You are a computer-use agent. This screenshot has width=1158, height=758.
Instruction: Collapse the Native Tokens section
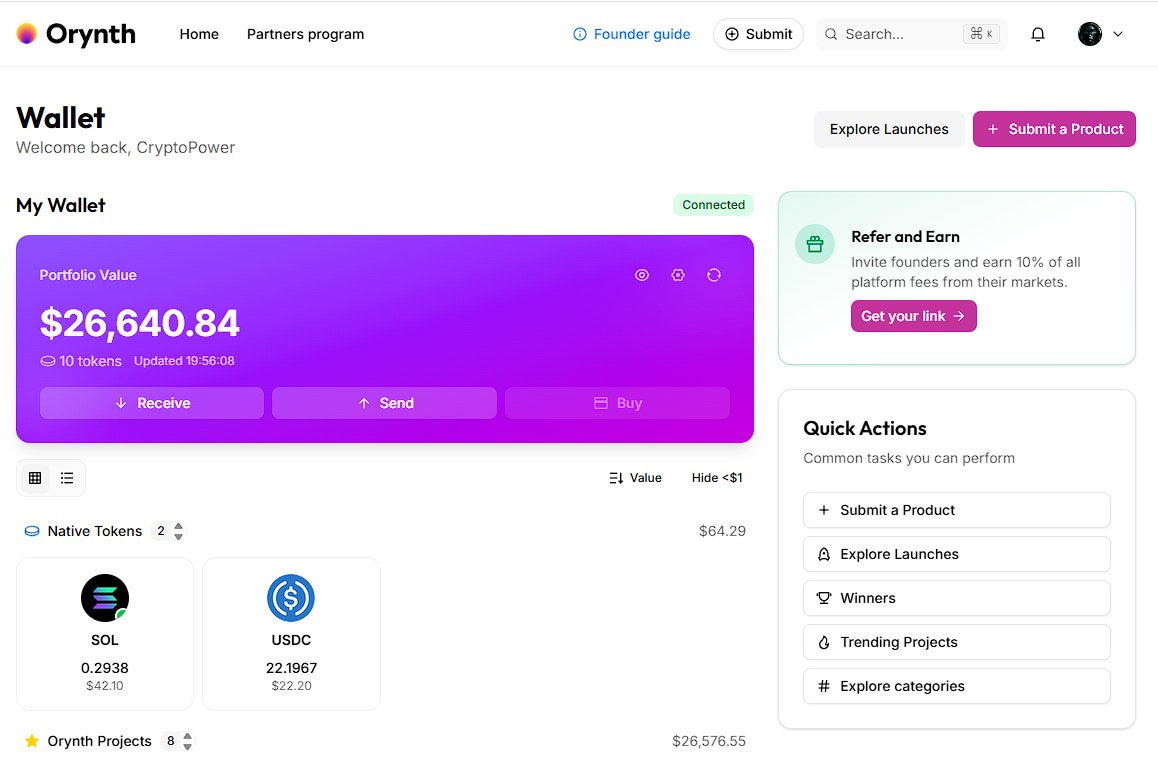click(178, 531)
